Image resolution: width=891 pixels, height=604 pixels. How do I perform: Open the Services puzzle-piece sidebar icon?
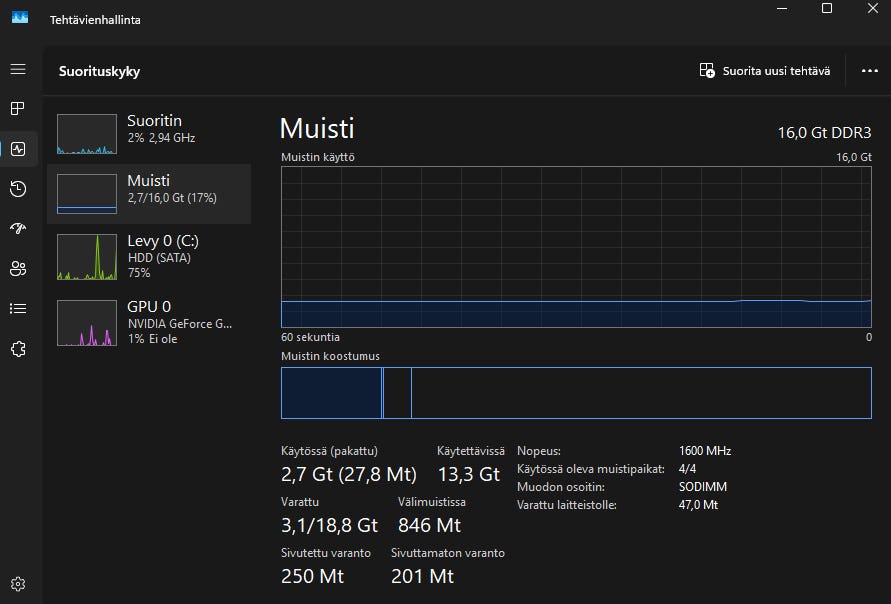18,349
